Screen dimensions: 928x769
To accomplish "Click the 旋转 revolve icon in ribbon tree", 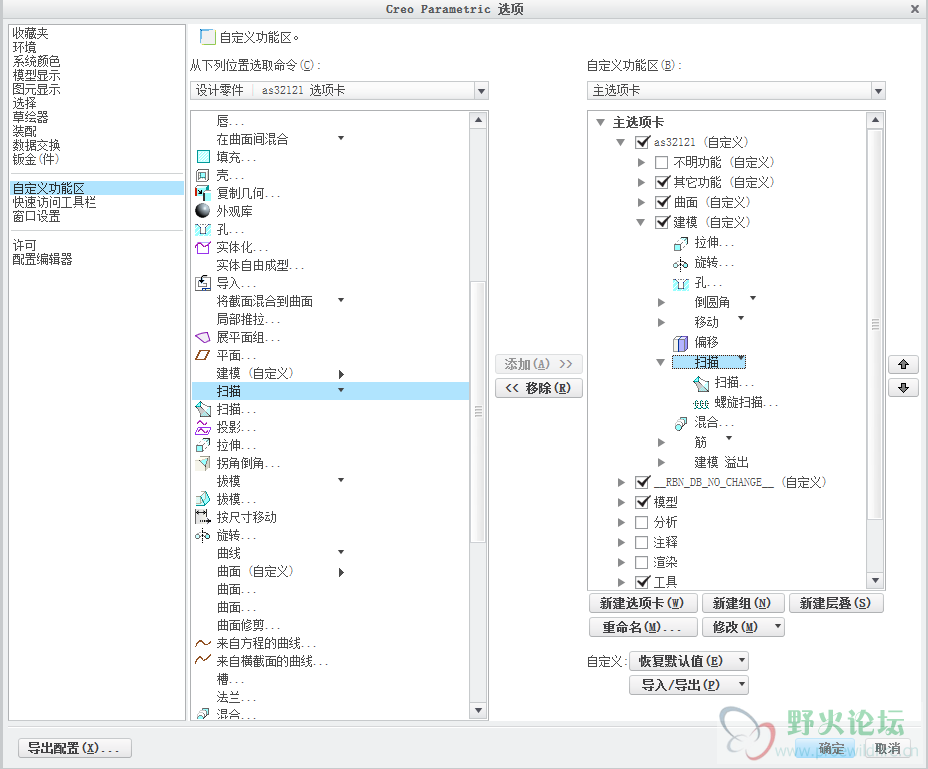I will click(x=681, y=263).
